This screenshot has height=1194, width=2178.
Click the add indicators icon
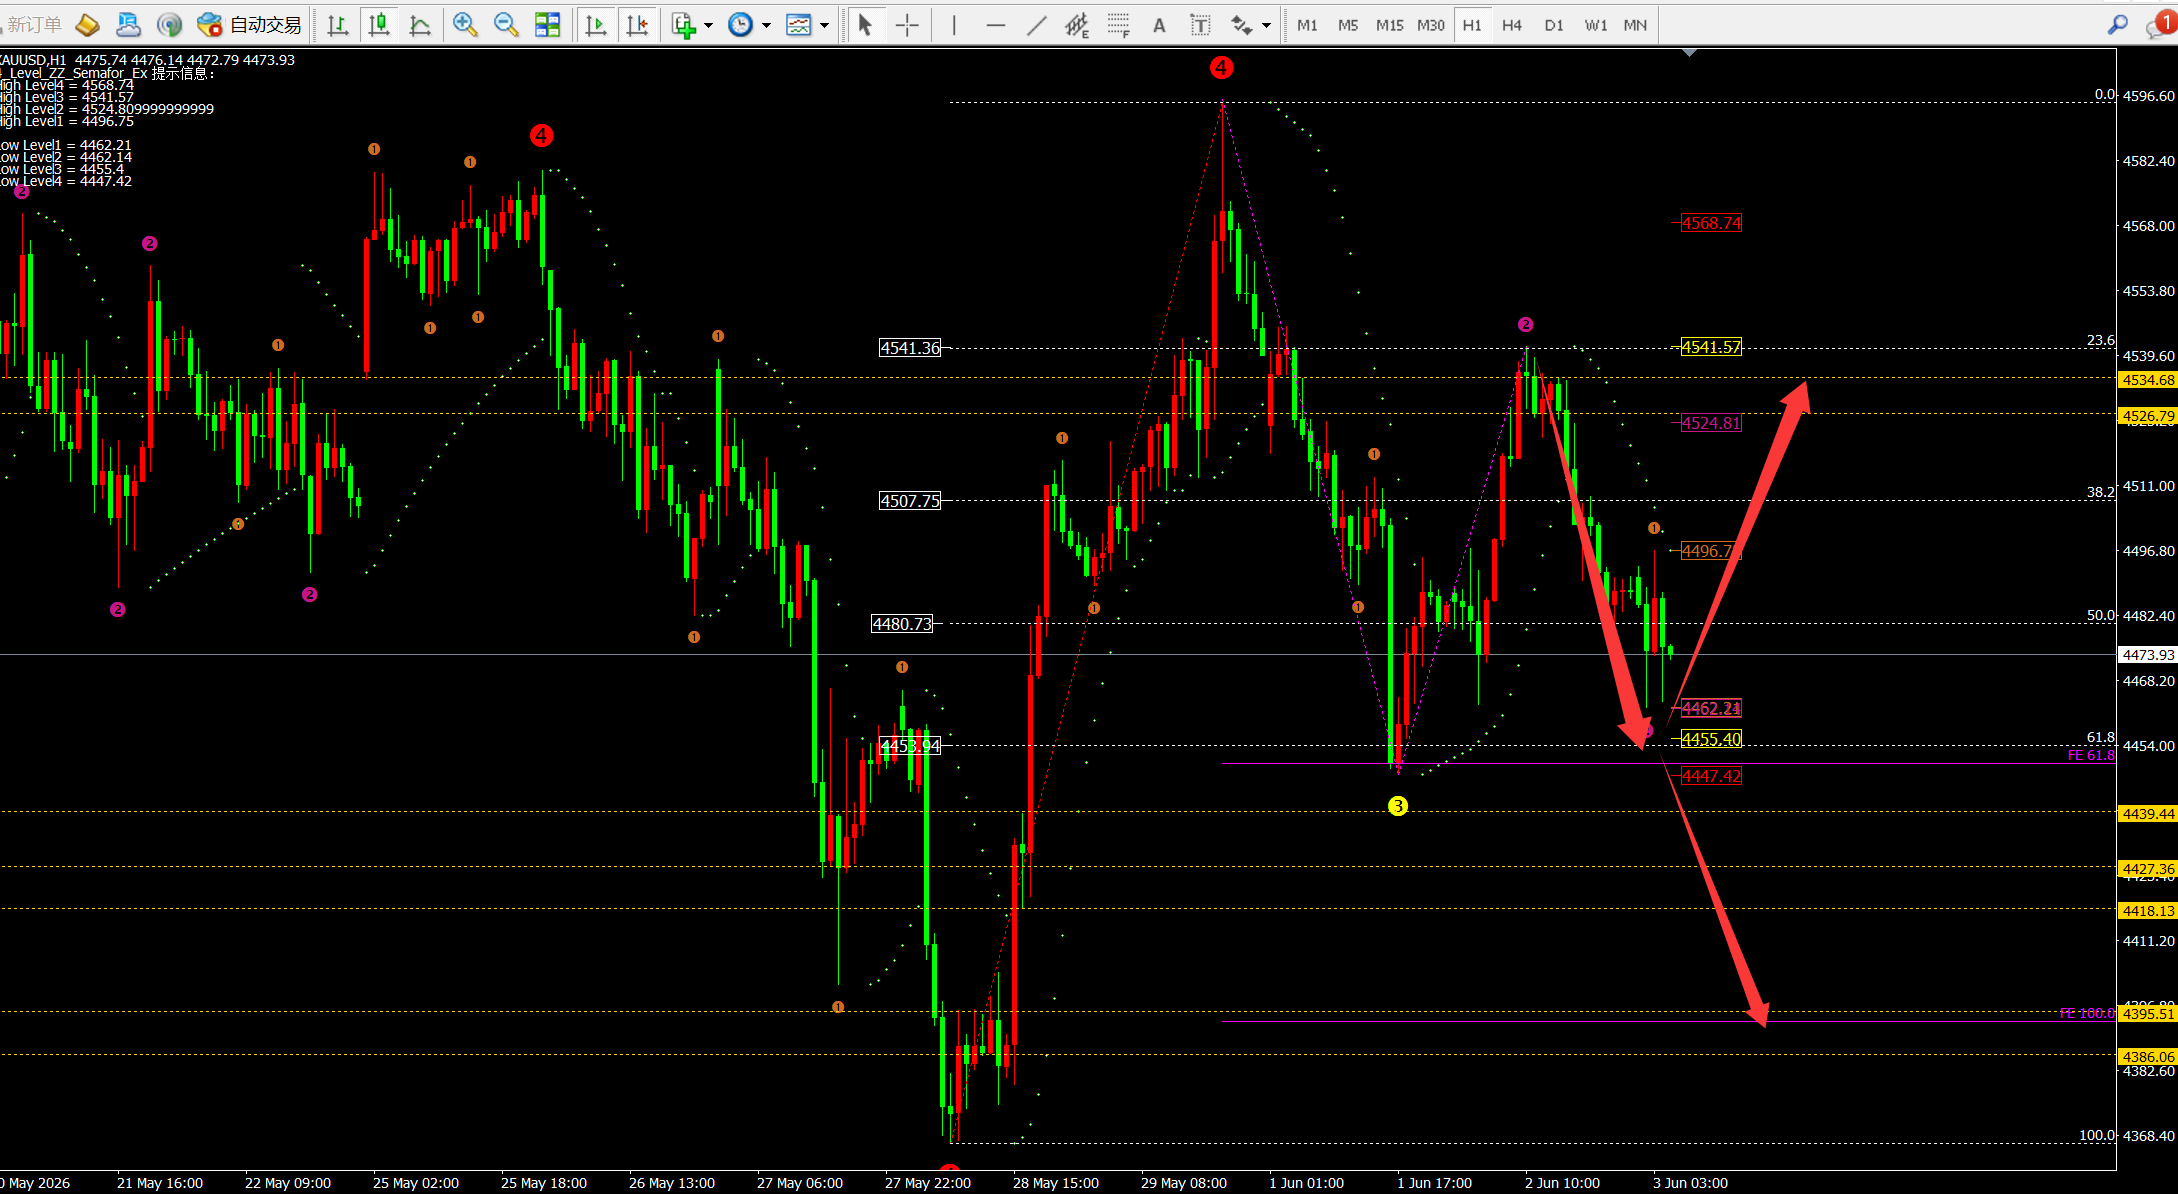pos(684,25)
